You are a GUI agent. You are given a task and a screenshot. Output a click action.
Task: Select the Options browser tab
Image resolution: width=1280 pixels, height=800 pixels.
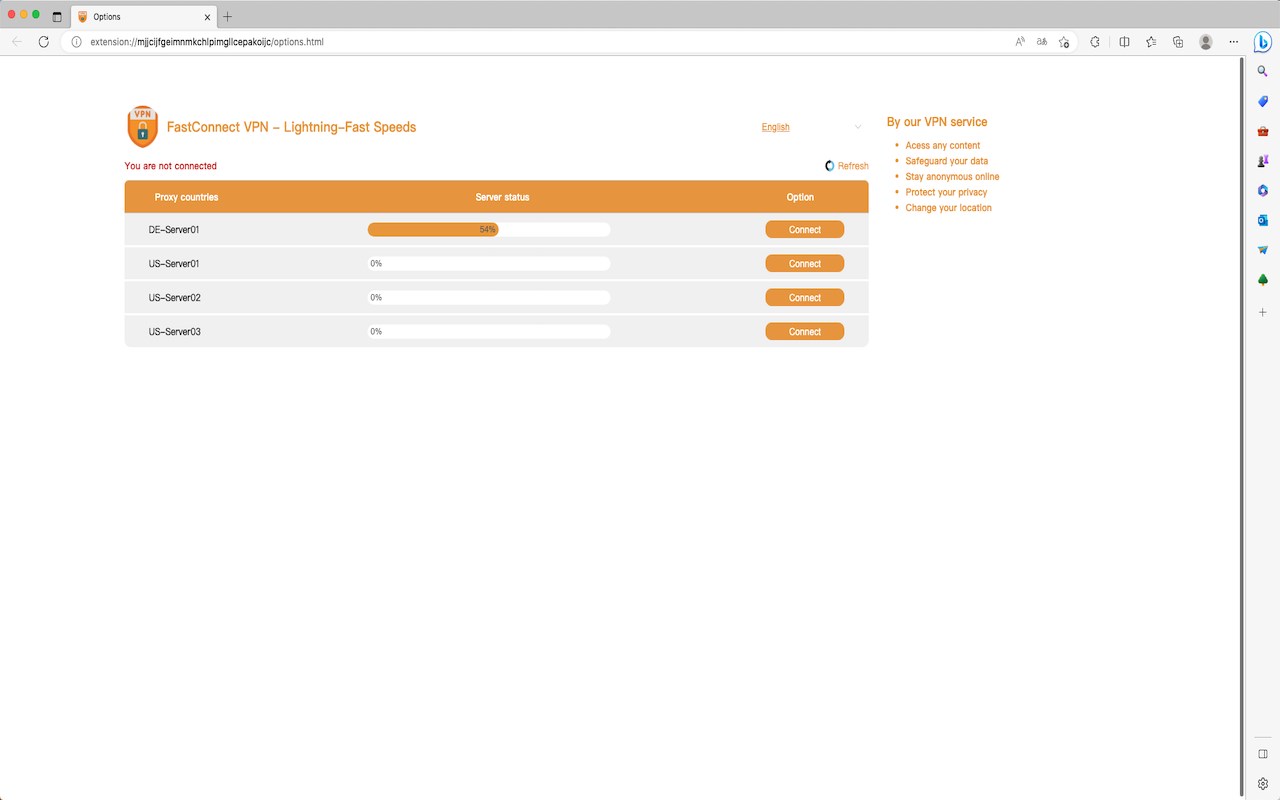pos(144,17)
